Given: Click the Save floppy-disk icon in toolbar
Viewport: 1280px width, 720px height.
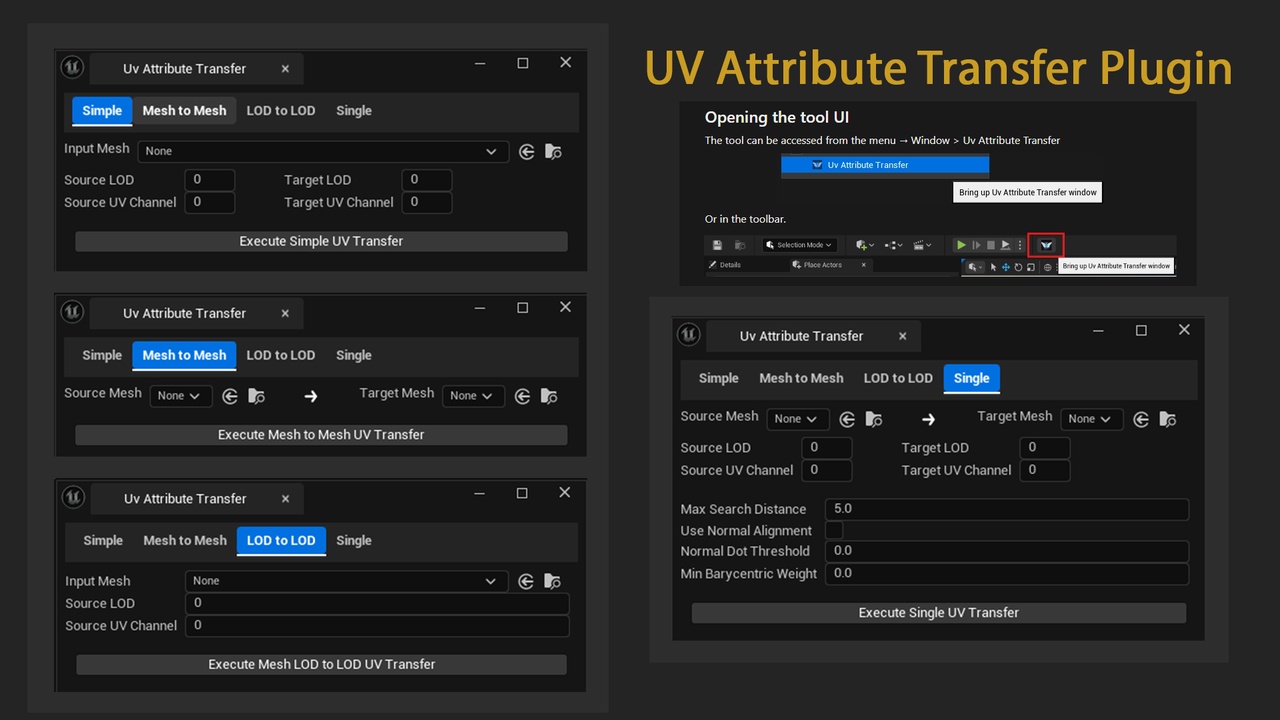Looking at the screenshot, I should coord(717,245).
